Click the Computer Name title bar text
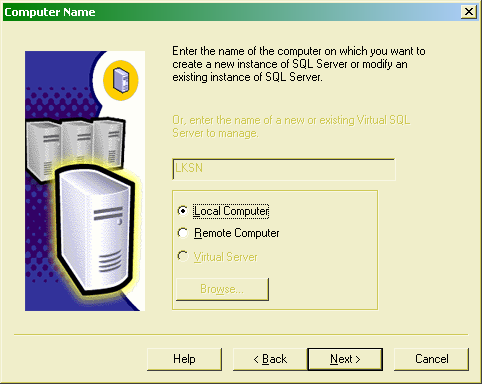 [x=50, y=12]
